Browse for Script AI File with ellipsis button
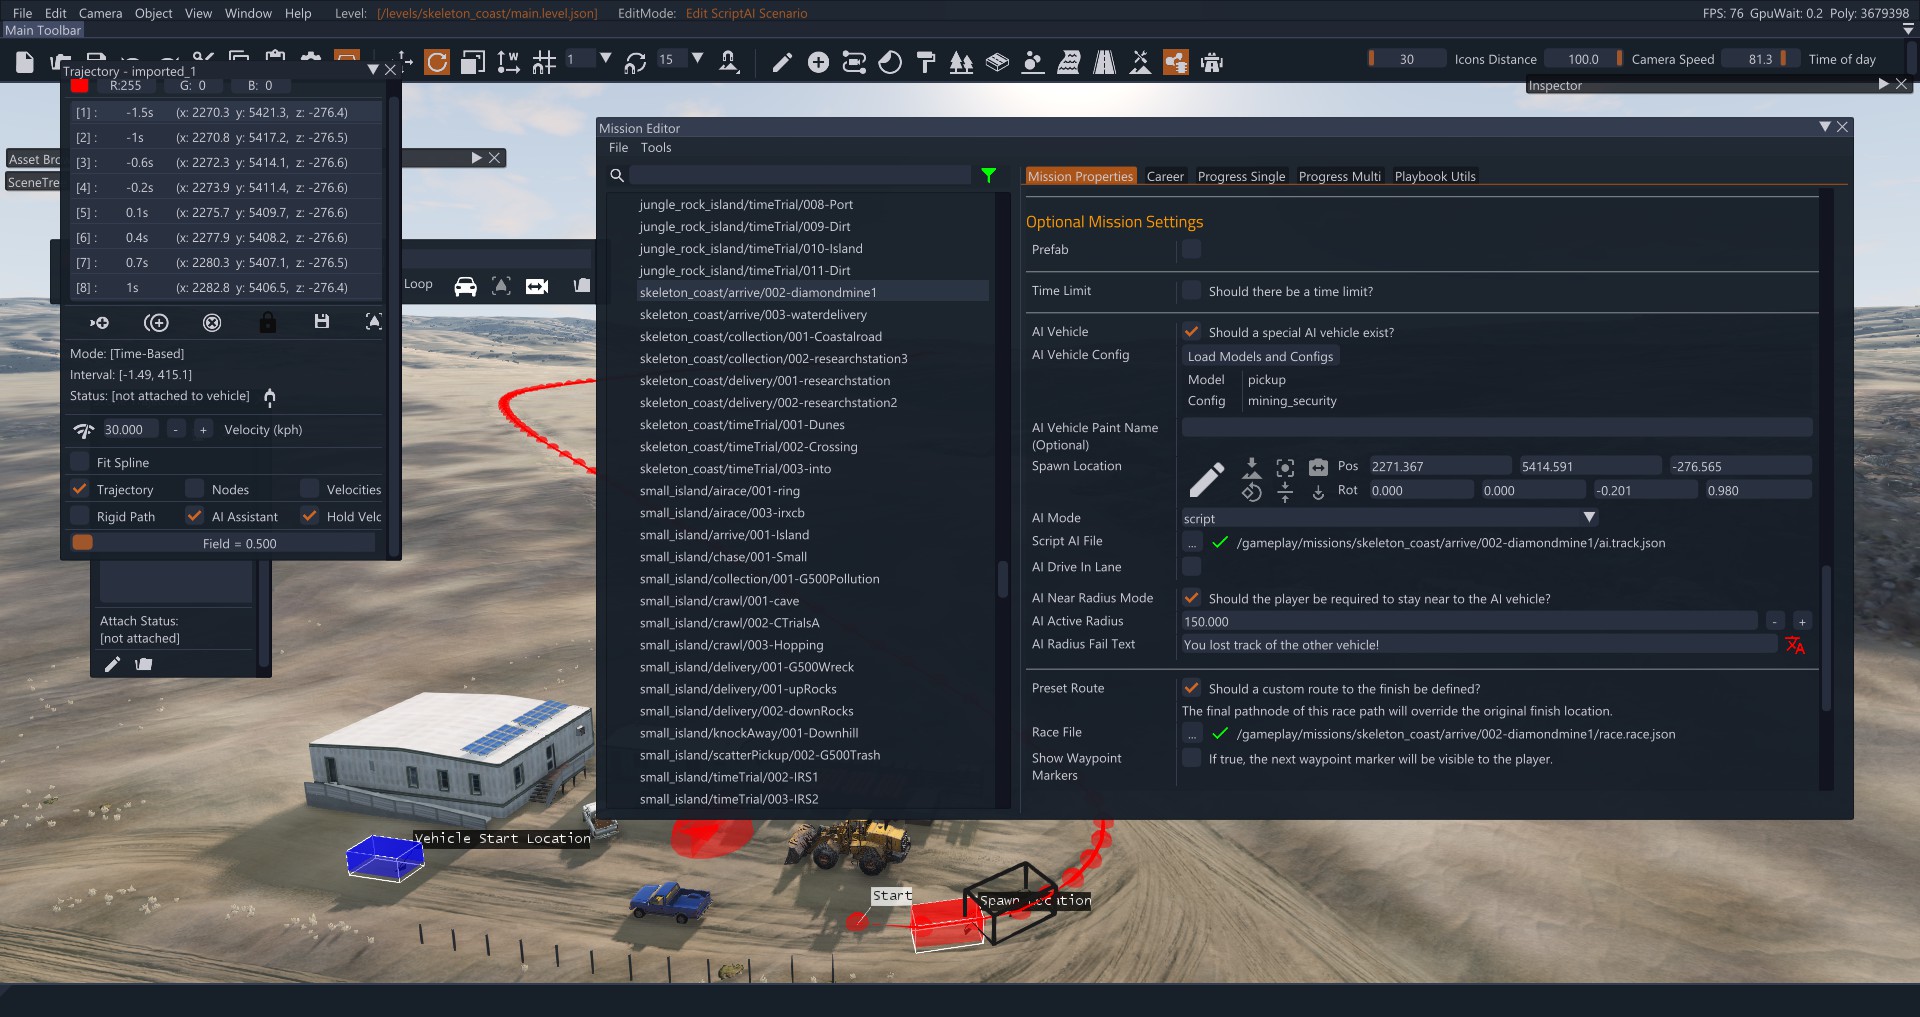Screen dimensions: 1920x1017 1191,542
